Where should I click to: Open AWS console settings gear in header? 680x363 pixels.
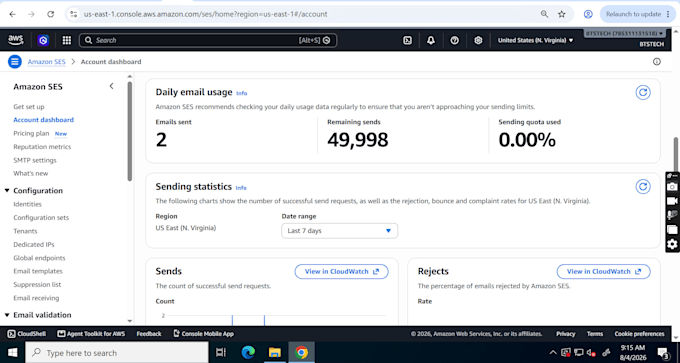pos(478,40)
